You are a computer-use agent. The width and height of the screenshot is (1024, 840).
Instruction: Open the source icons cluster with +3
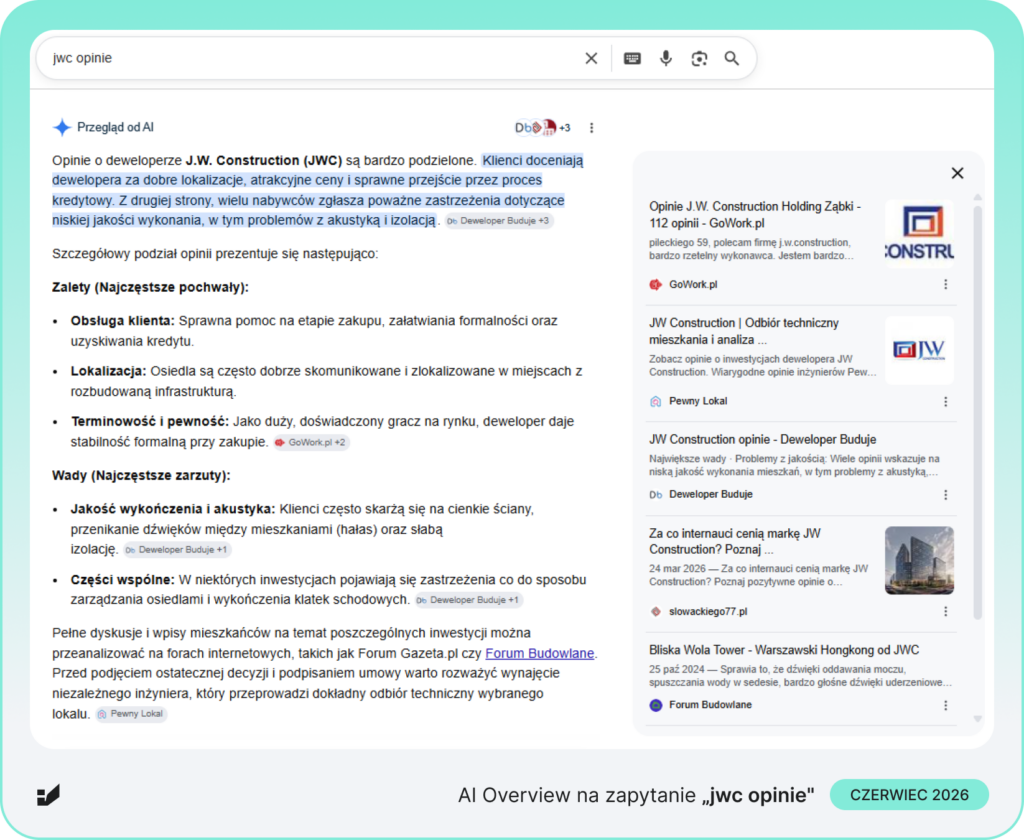tap(543, 127)
